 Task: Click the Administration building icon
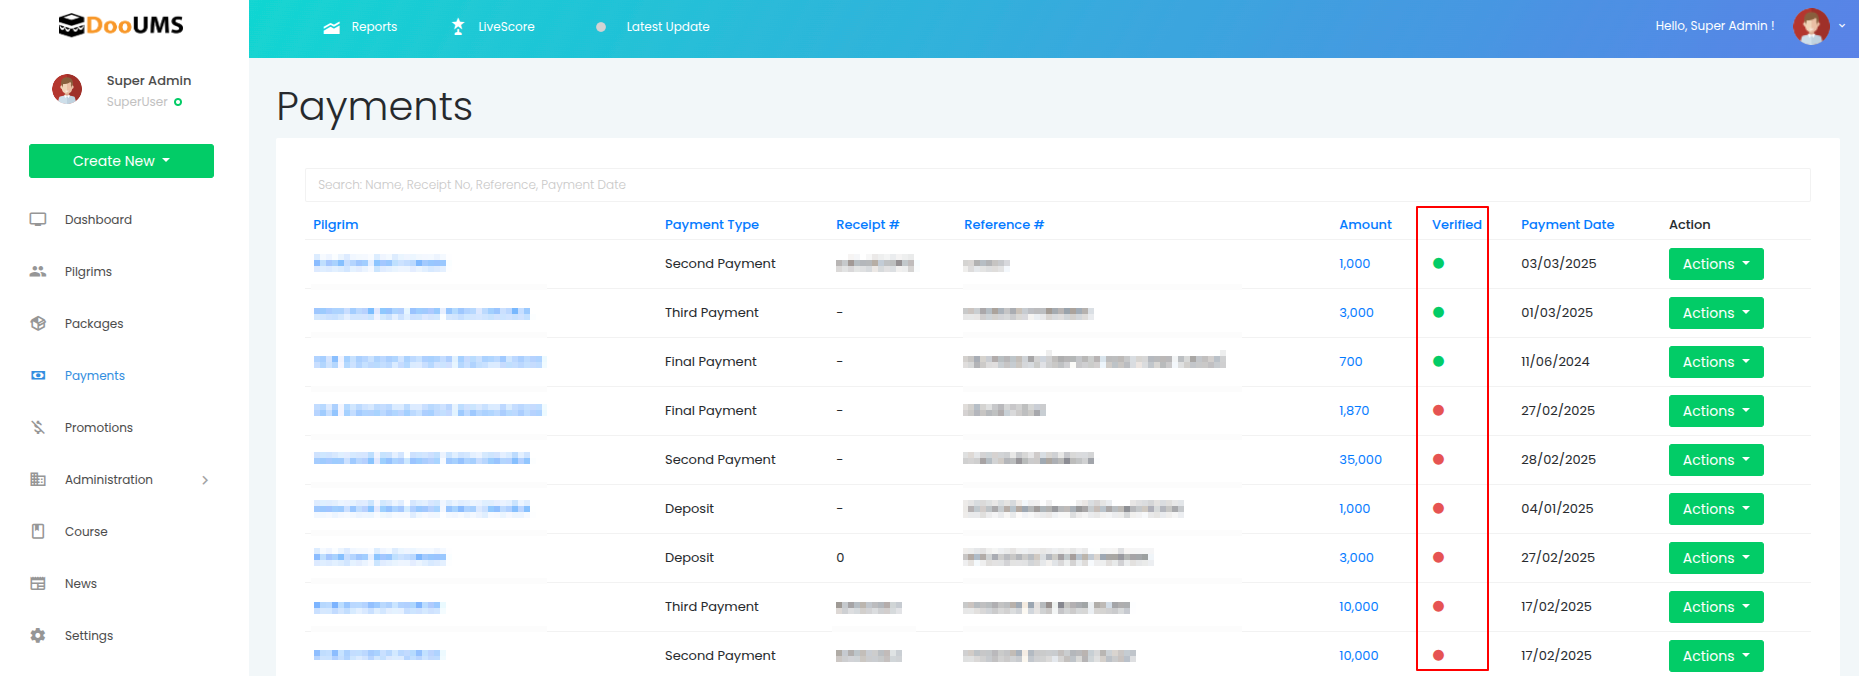point(38,479)
